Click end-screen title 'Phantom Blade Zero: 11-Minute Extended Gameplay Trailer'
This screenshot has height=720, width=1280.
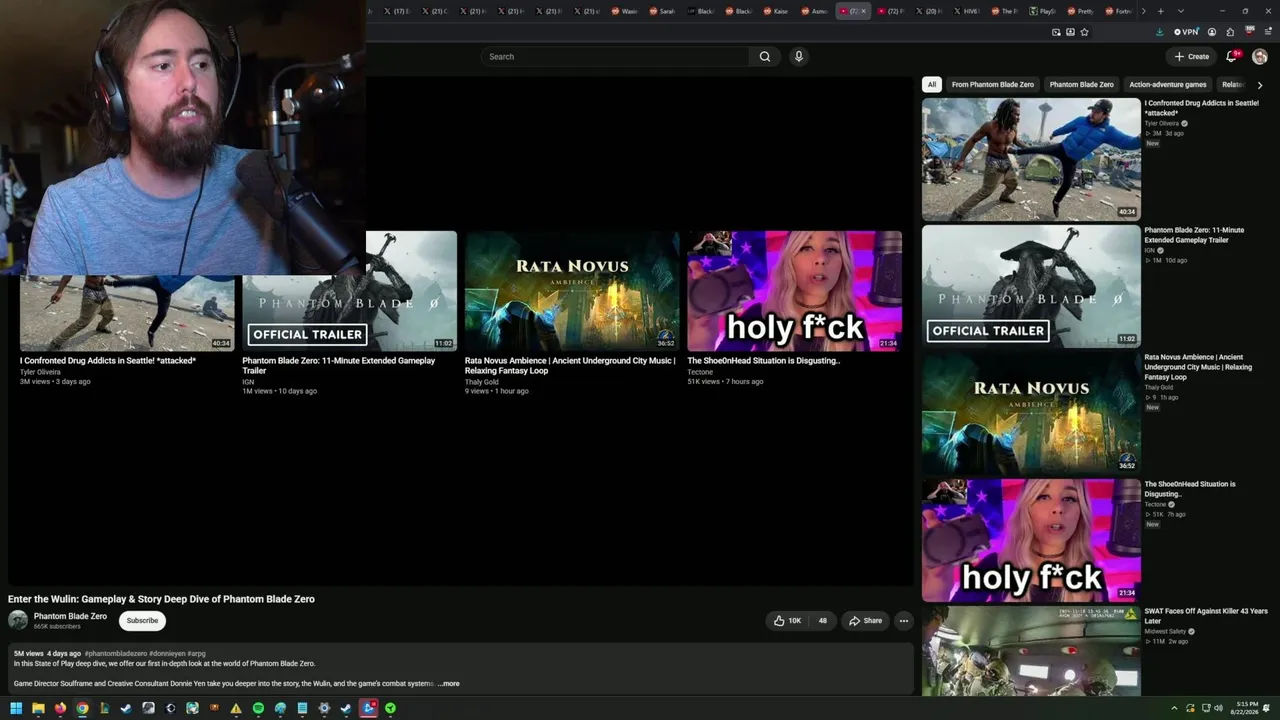click(339, 366)
